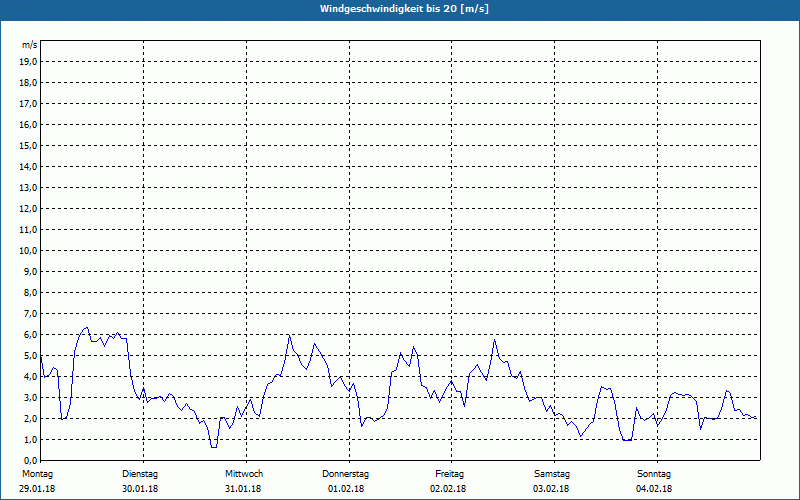Screen dimensions: 800x500
Task: Click the 12,0 y-axis value
Action: [28, 209]
